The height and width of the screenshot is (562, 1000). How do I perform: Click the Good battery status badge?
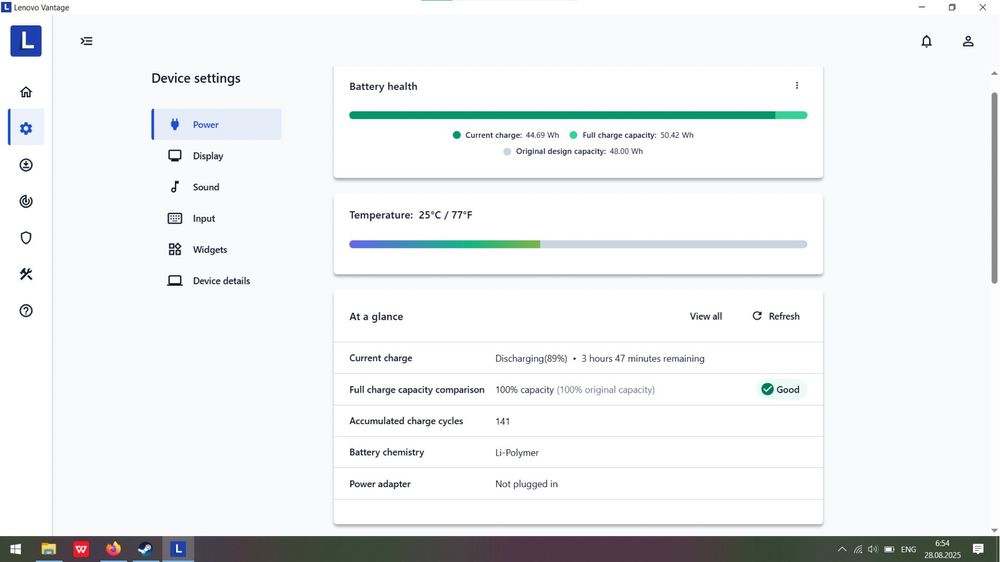(x=780, y=390)
